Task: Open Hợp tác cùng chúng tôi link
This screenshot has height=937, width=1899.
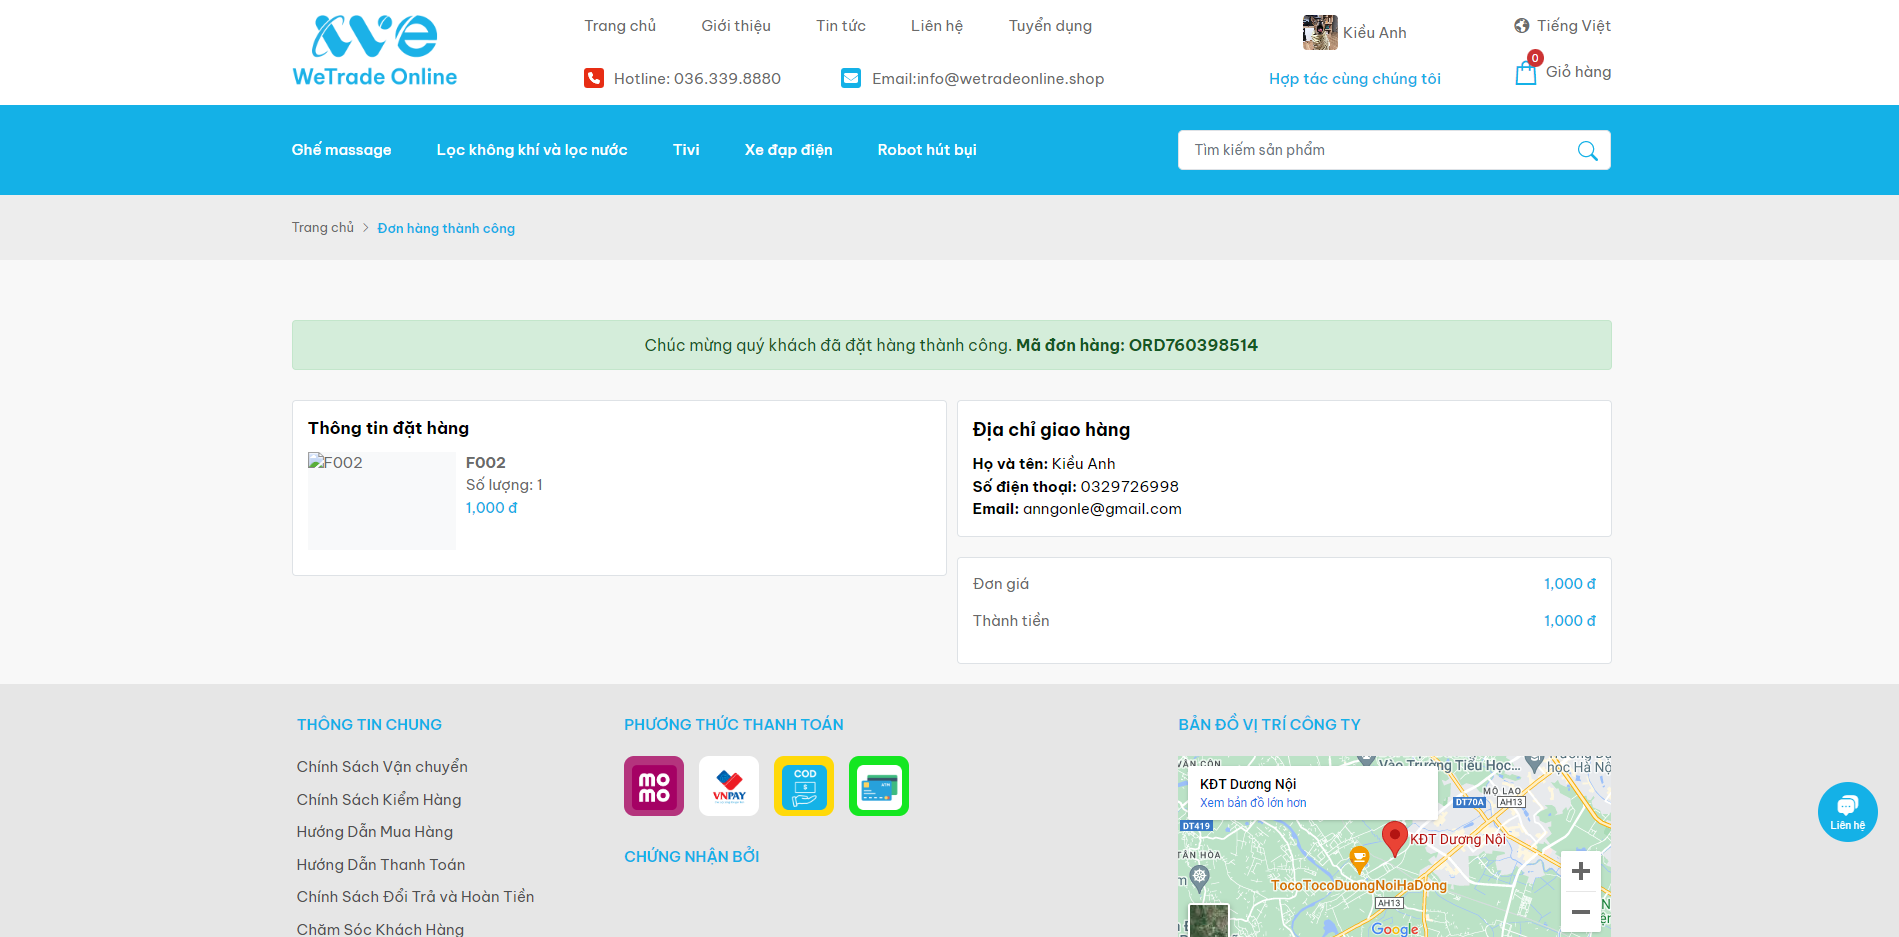Action: 1354,79
